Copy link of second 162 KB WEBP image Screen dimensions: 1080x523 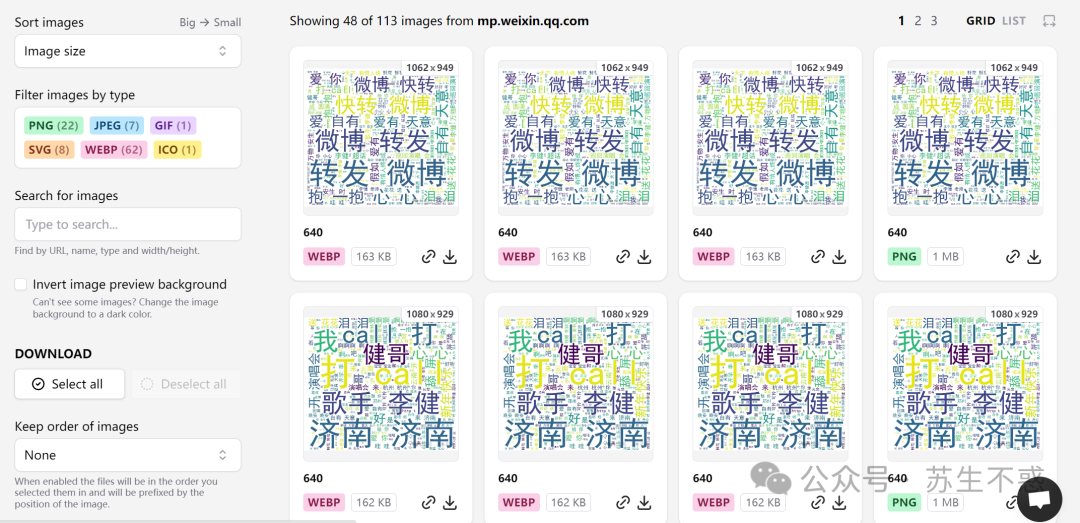point(623,502)
